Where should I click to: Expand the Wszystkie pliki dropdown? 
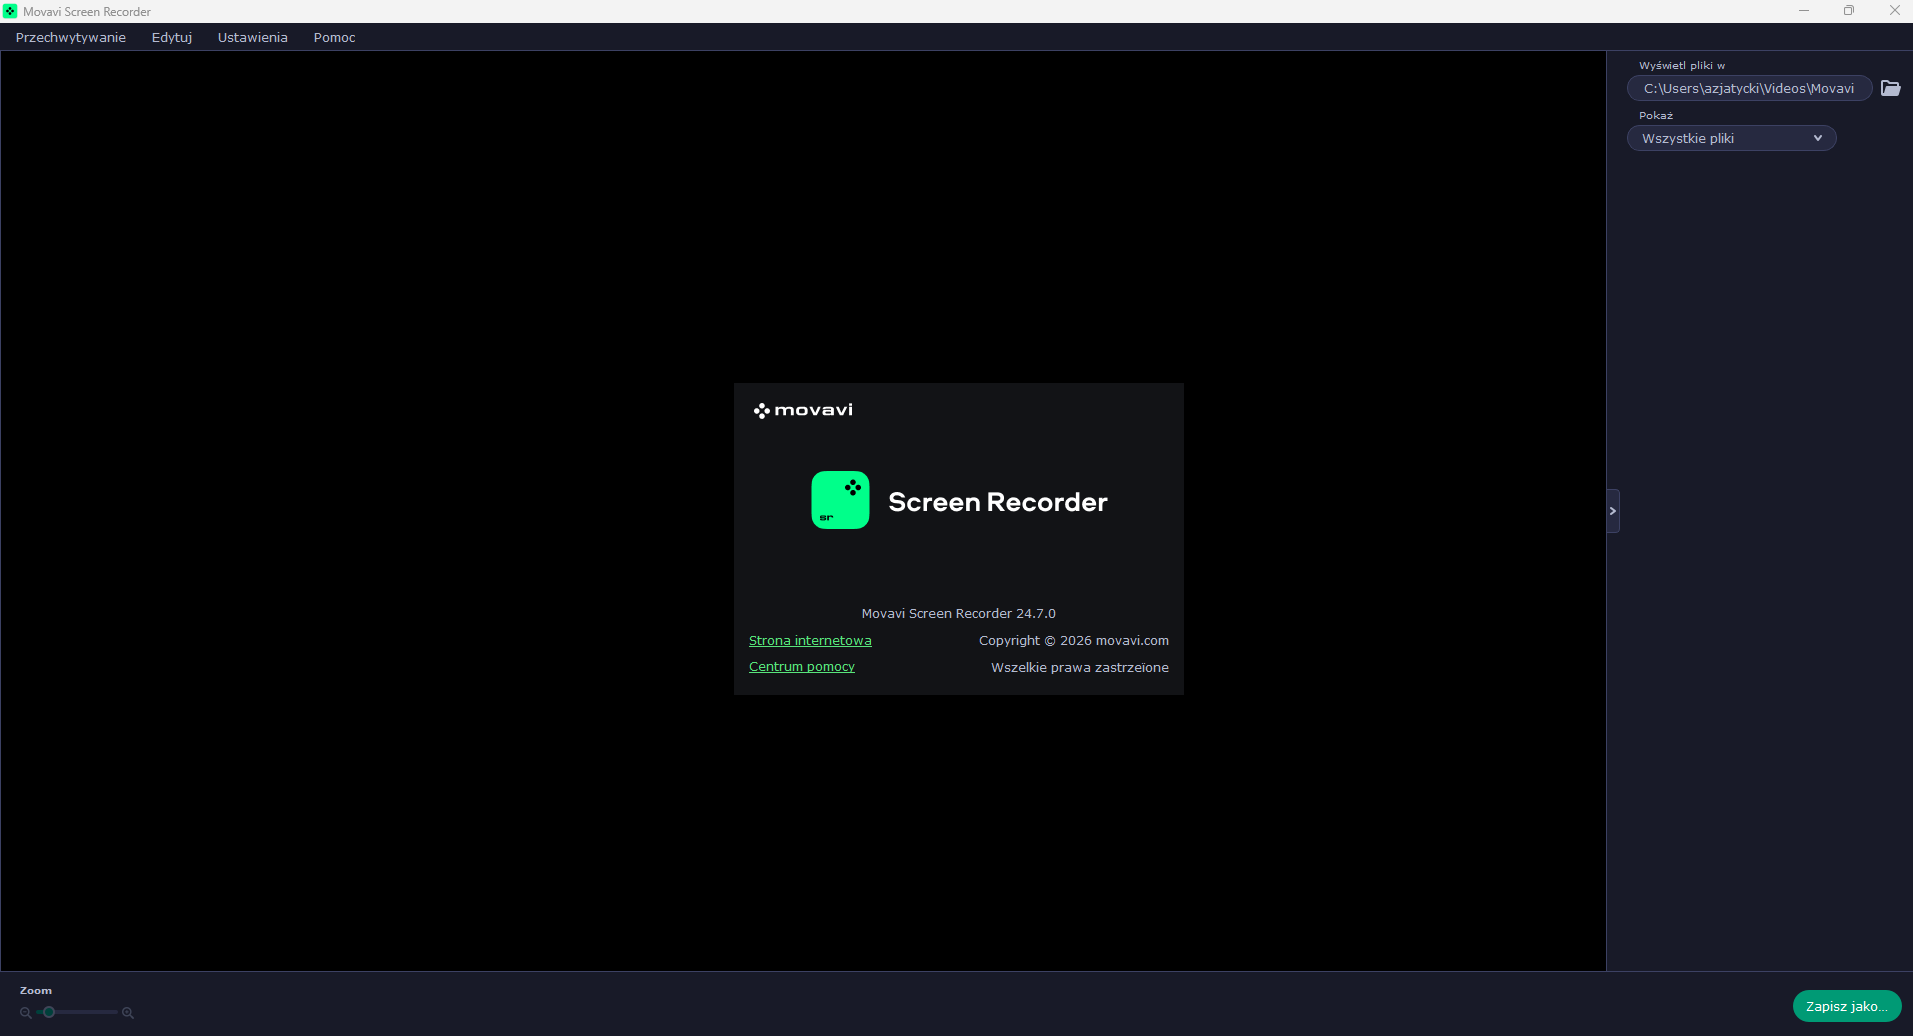[x=1732, y=138]
